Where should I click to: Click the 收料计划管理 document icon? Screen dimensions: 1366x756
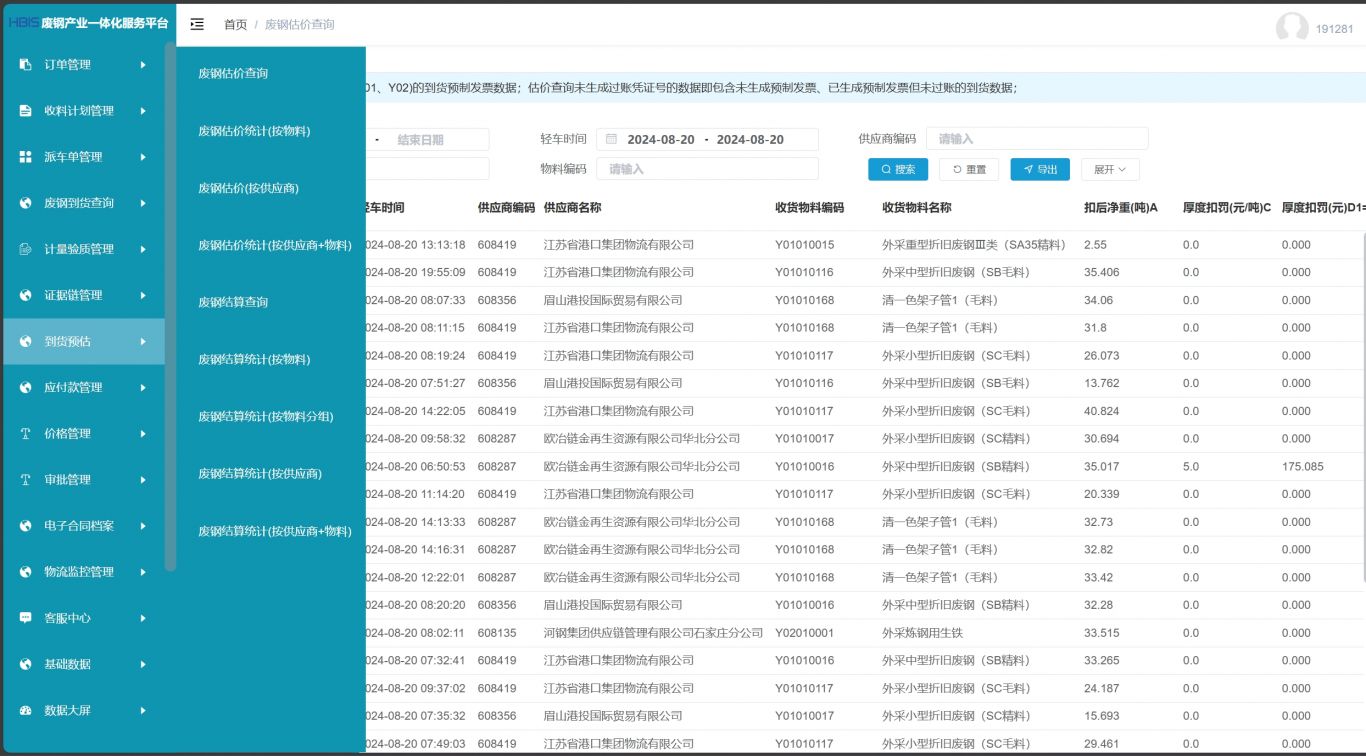click(x=26, y=111)
